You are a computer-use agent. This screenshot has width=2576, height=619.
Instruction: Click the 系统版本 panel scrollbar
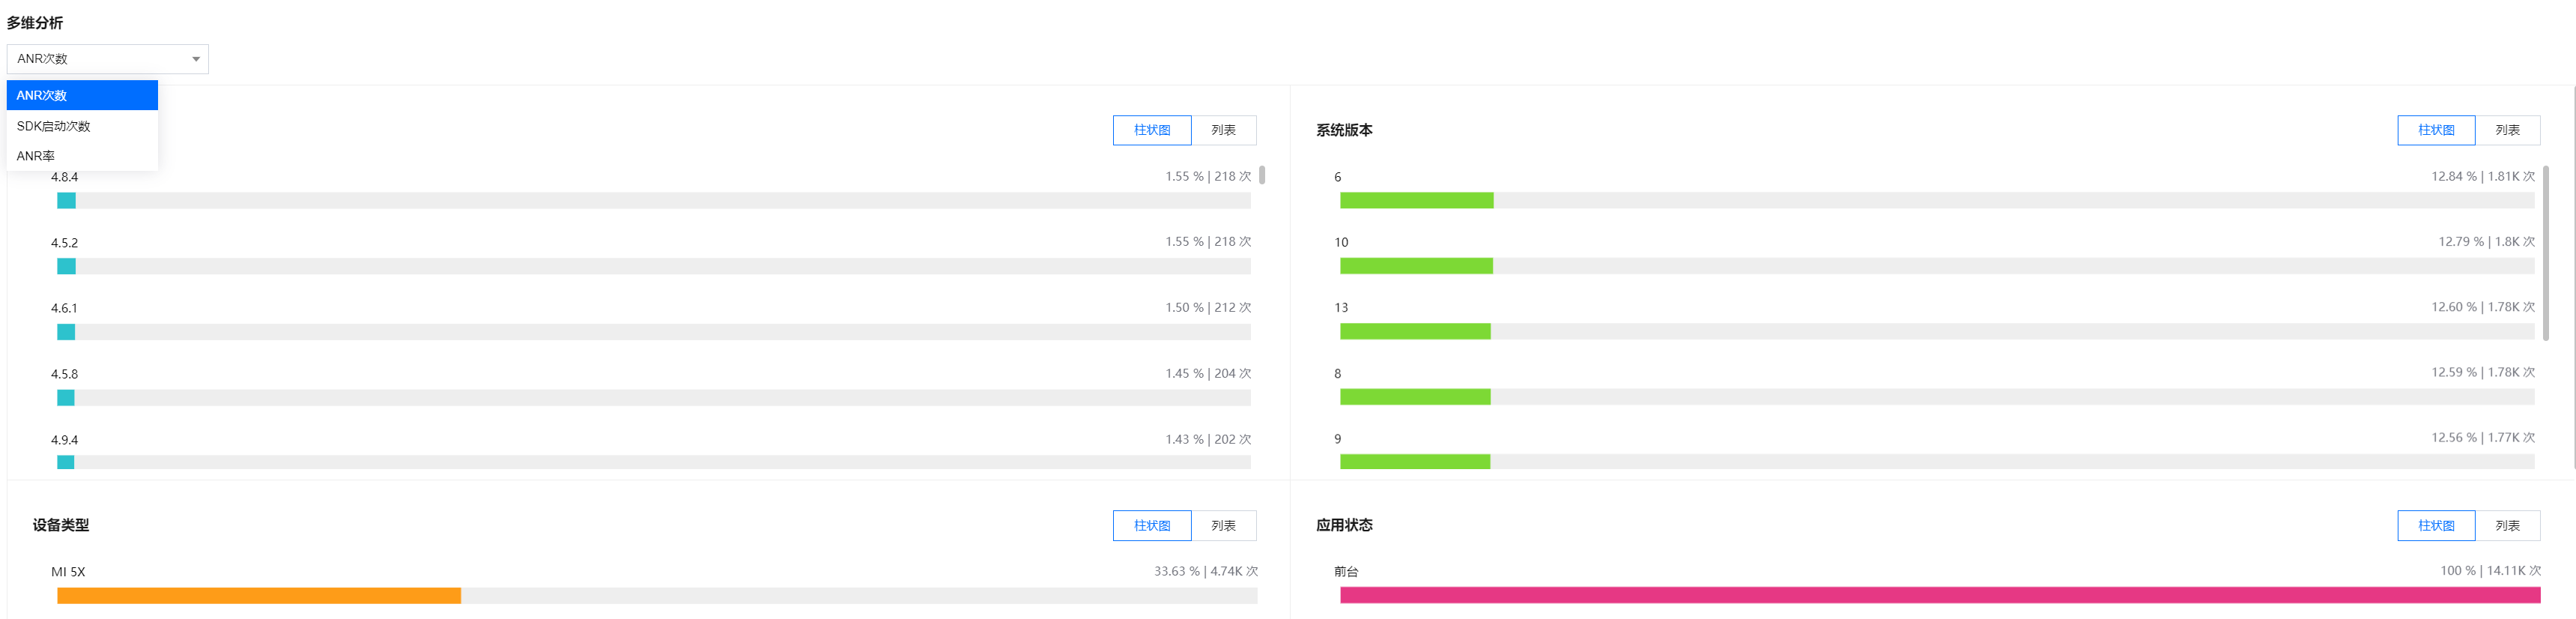coord(2545,250)
